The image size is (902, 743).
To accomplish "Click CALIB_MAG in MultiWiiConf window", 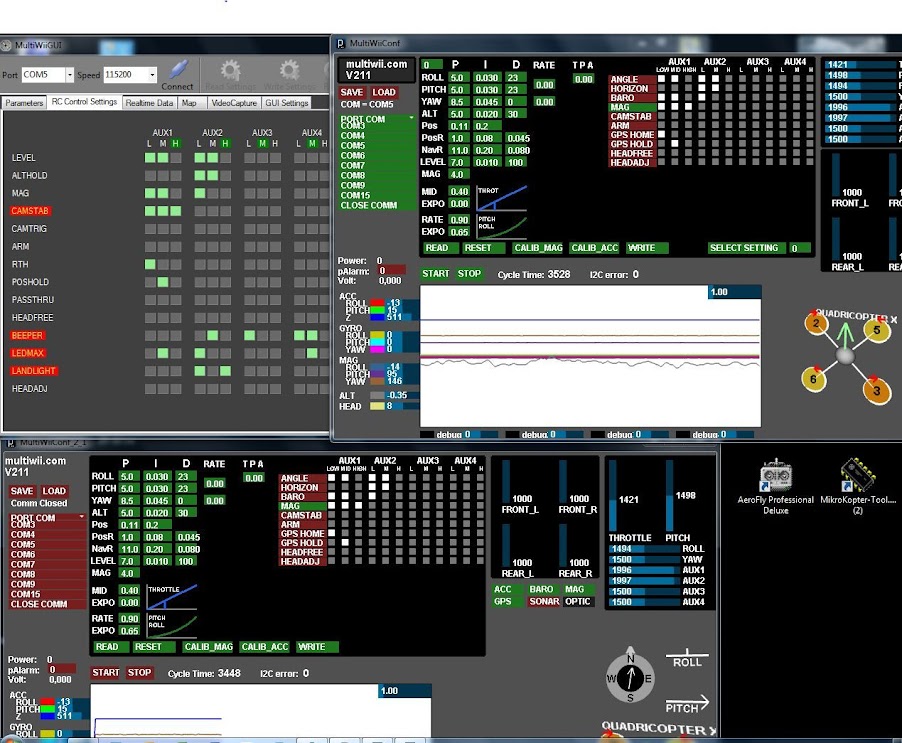I will [x=538, y=248].
